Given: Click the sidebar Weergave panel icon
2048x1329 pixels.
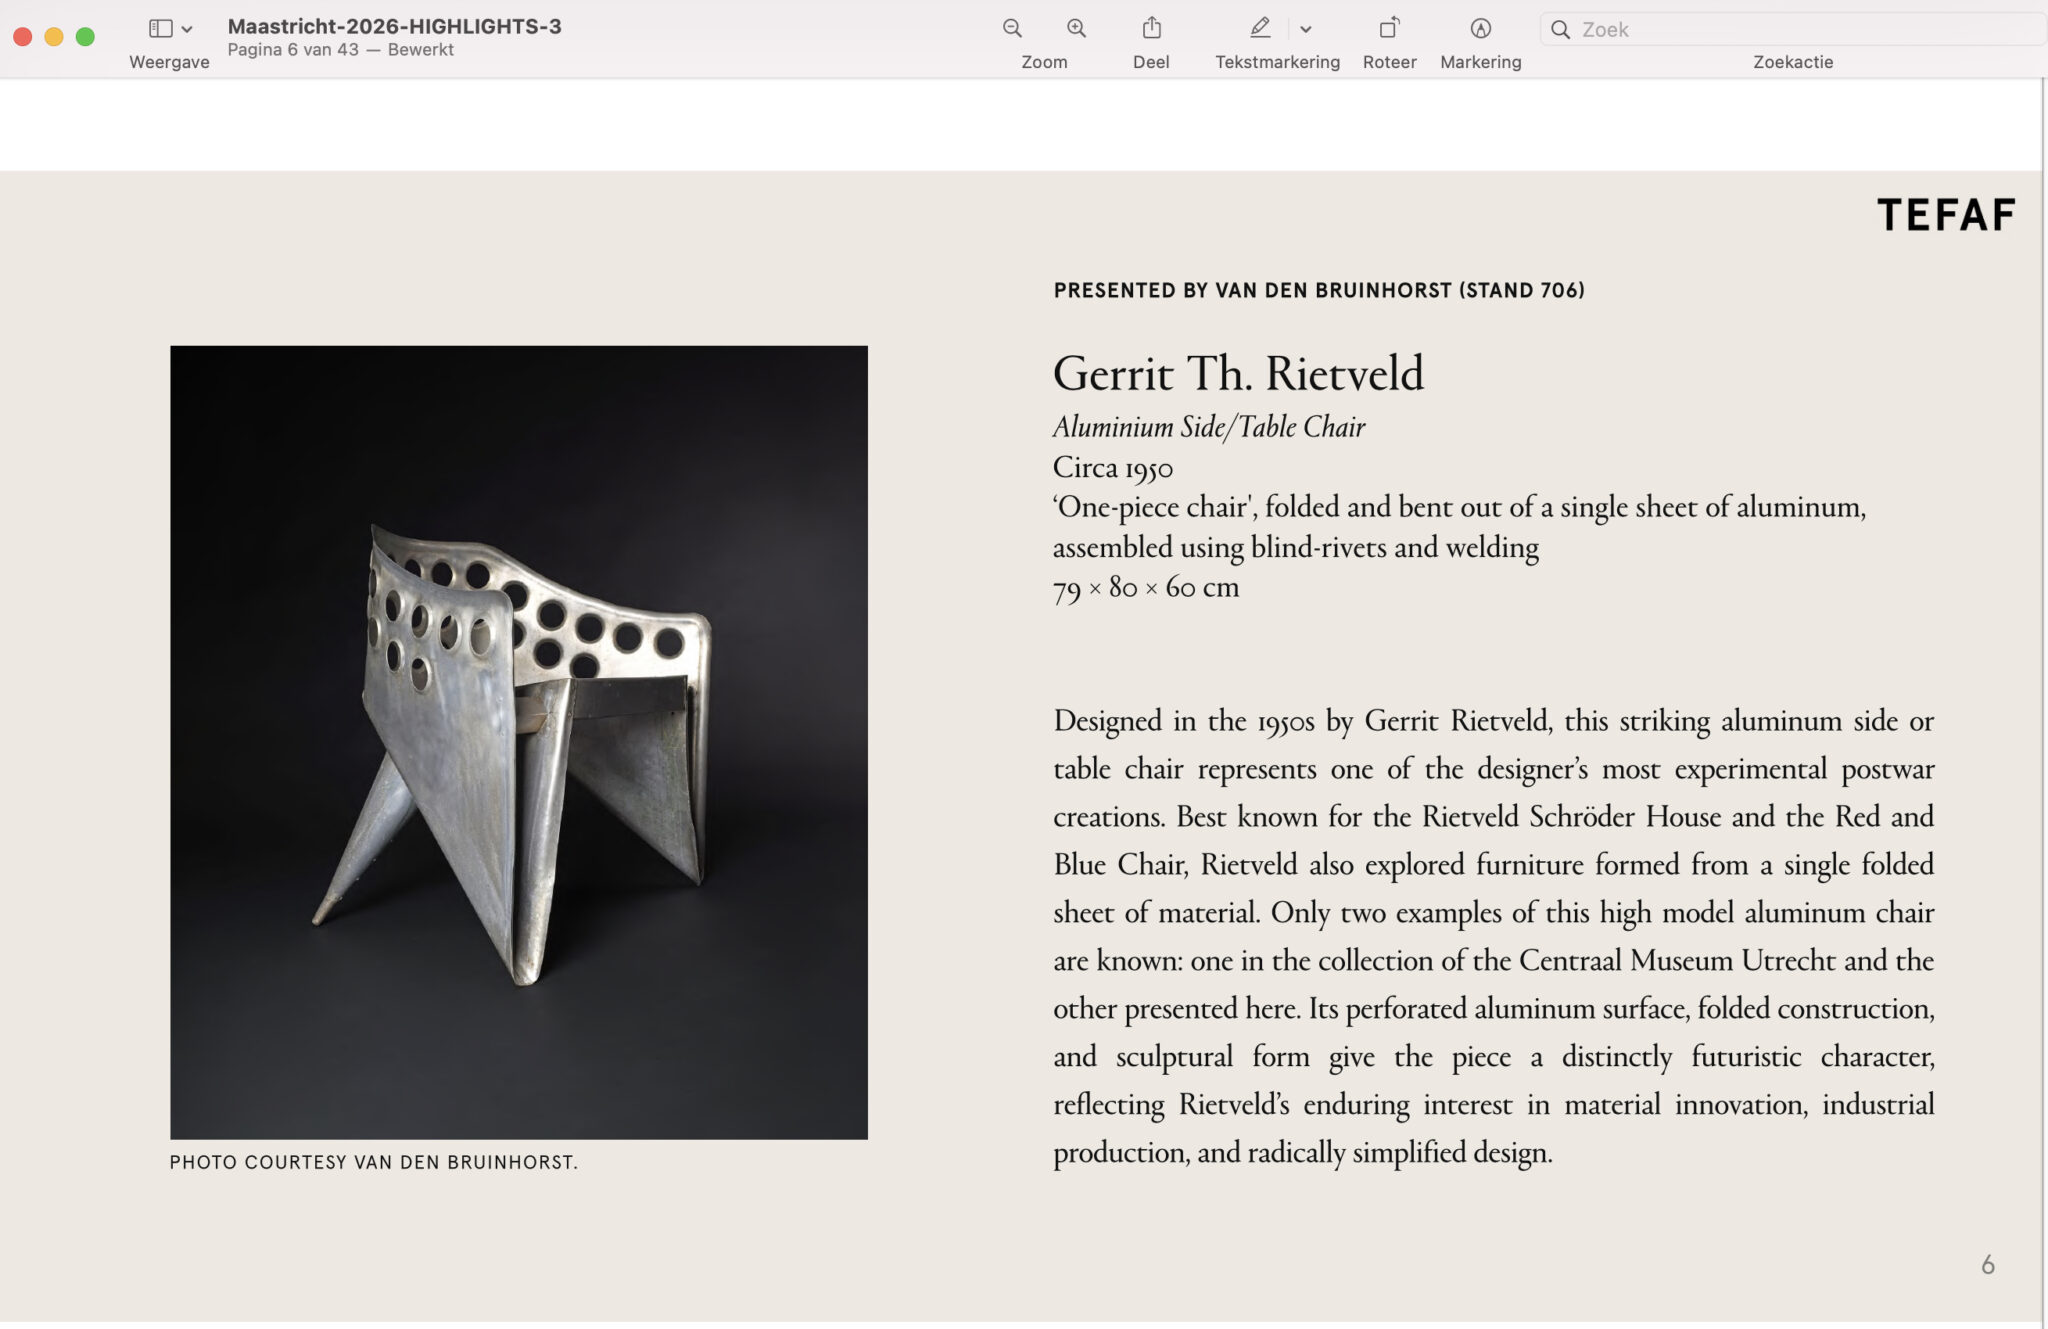Looking at the screenshot, I should 160,29.
